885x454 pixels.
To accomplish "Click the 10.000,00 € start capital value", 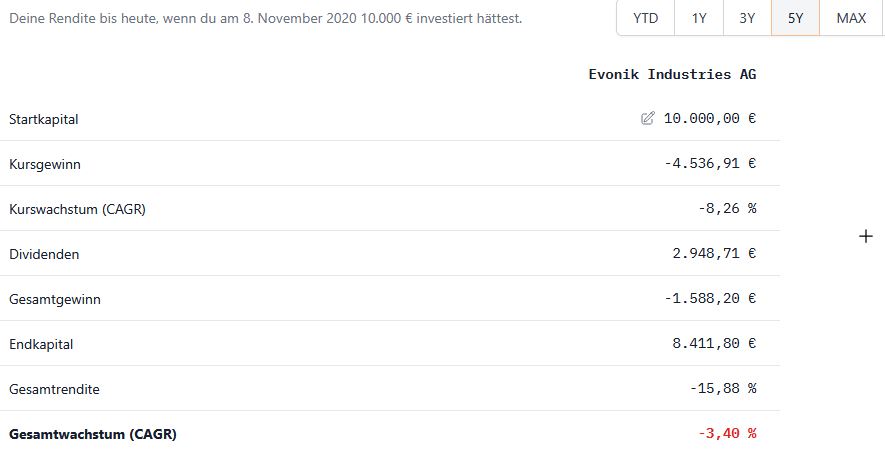I will [x=710, y=118].
